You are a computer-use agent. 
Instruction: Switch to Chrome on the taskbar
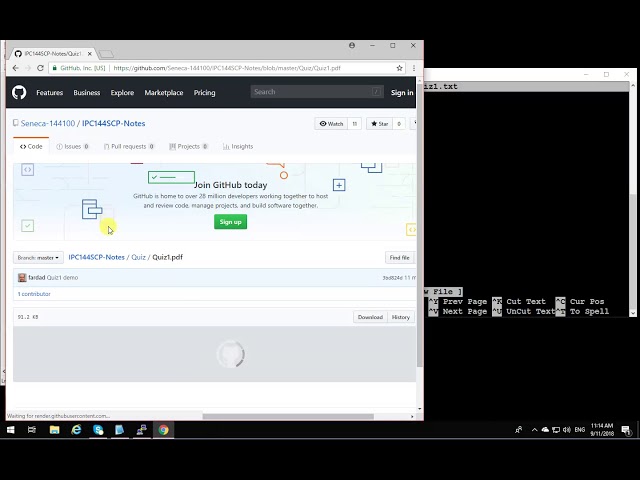pos(164,430)
